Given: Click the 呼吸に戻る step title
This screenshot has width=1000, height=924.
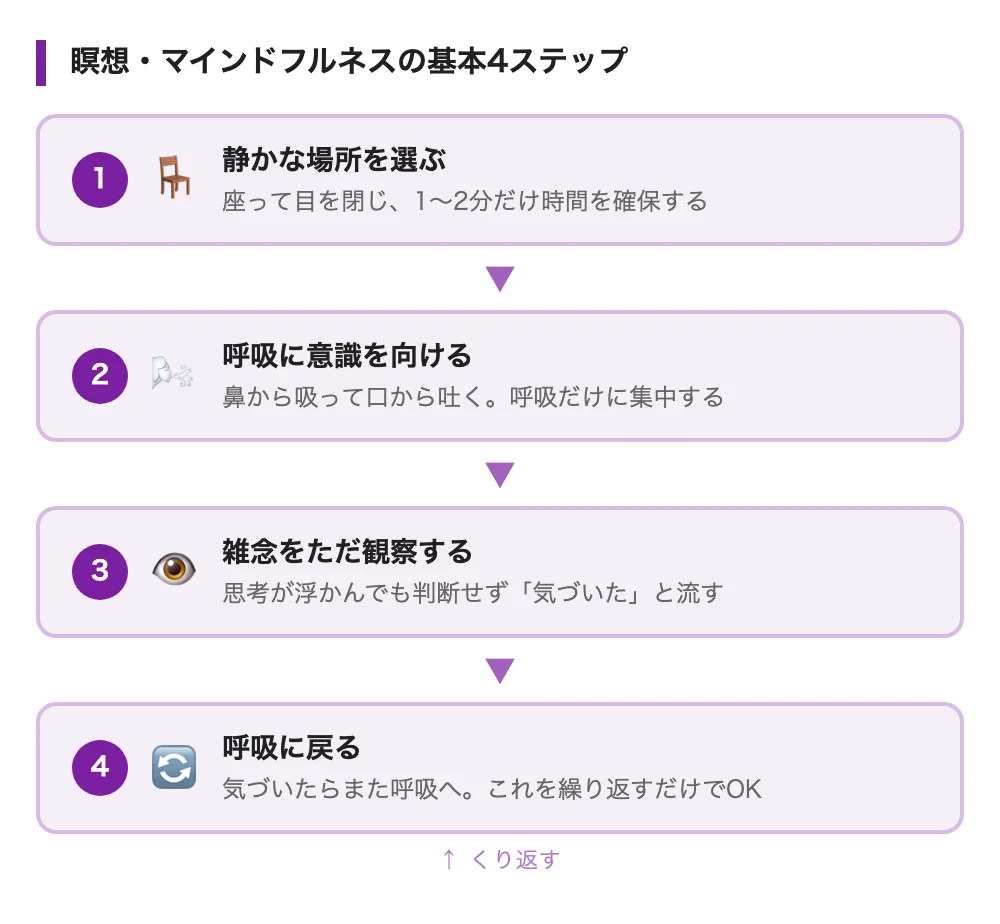Looking at the screenshot, I should click(x=290, y=747).
